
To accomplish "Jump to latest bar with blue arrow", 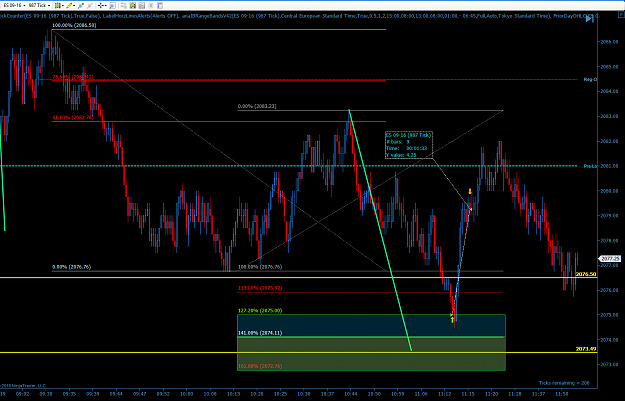I will click(590, 19).
